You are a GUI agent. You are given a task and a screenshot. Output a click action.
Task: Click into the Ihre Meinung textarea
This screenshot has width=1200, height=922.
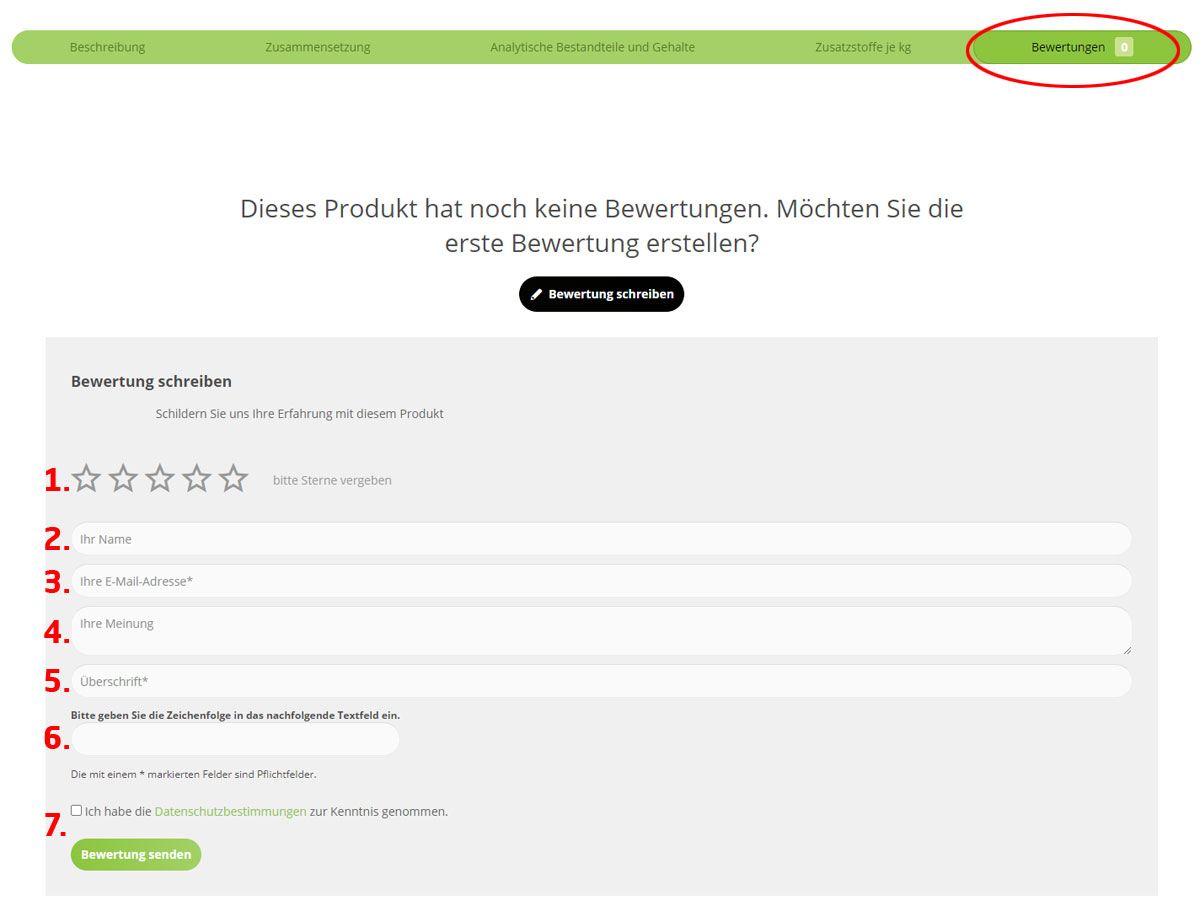tap(601, 631)
